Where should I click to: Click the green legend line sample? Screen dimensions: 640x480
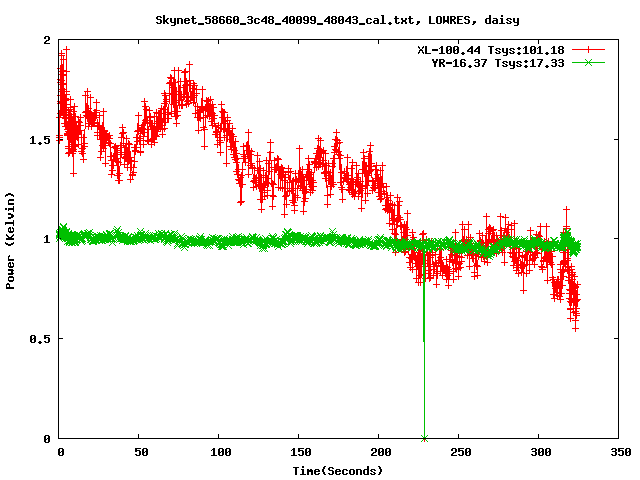(588, 63)
